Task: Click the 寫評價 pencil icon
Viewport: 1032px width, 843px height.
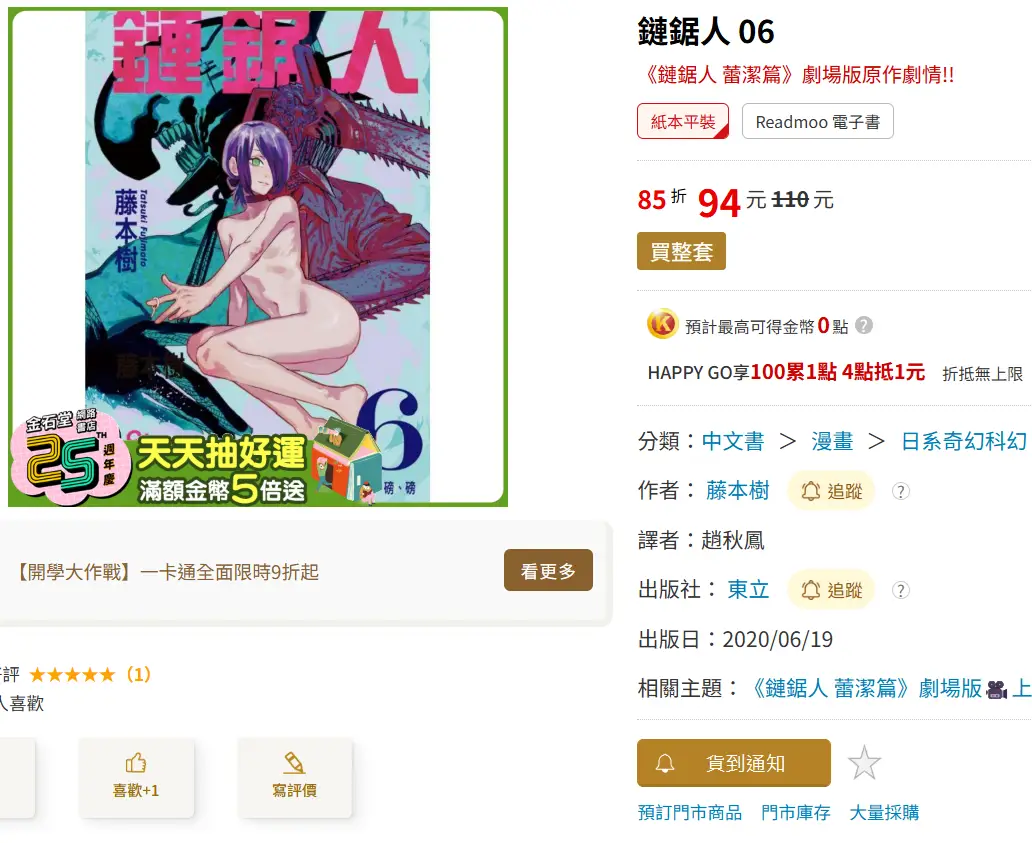Action: (x=294, y=763)
